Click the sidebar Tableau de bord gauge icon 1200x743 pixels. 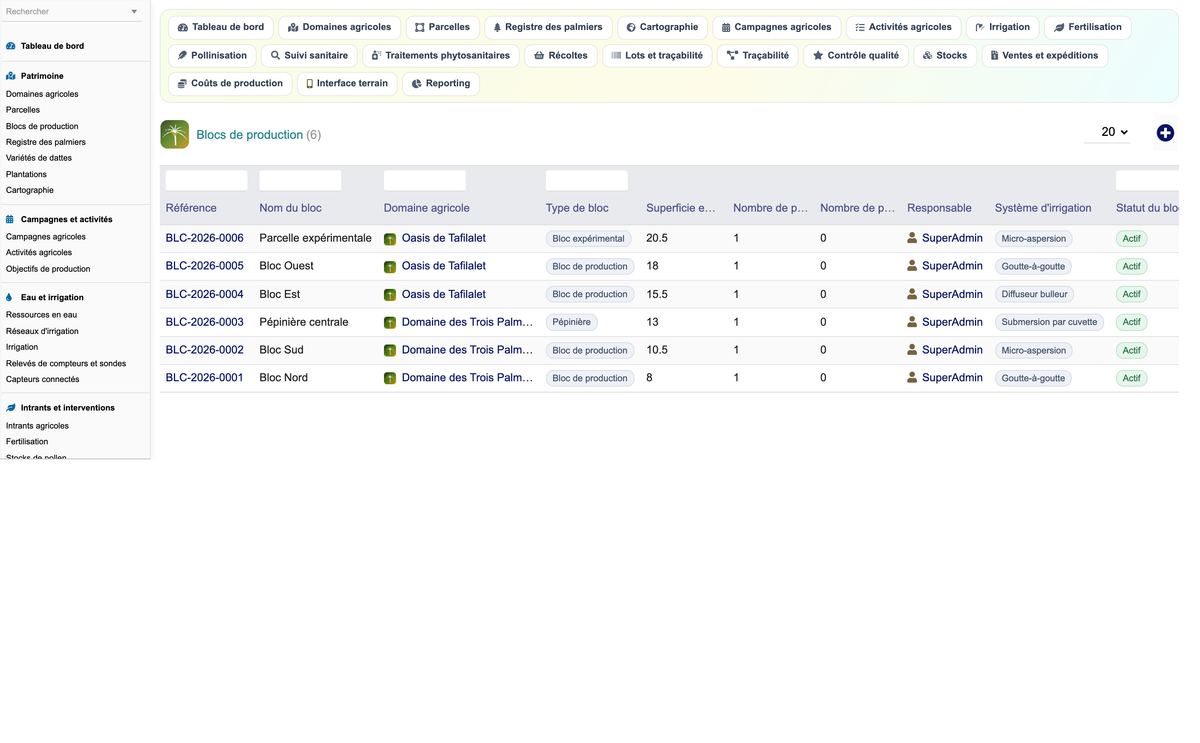(11, 46)
